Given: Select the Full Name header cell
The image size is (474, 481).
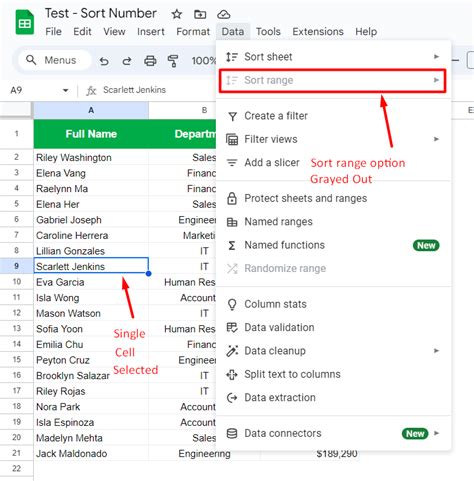Looking at the screenshot, I should [x=91, y=134].
